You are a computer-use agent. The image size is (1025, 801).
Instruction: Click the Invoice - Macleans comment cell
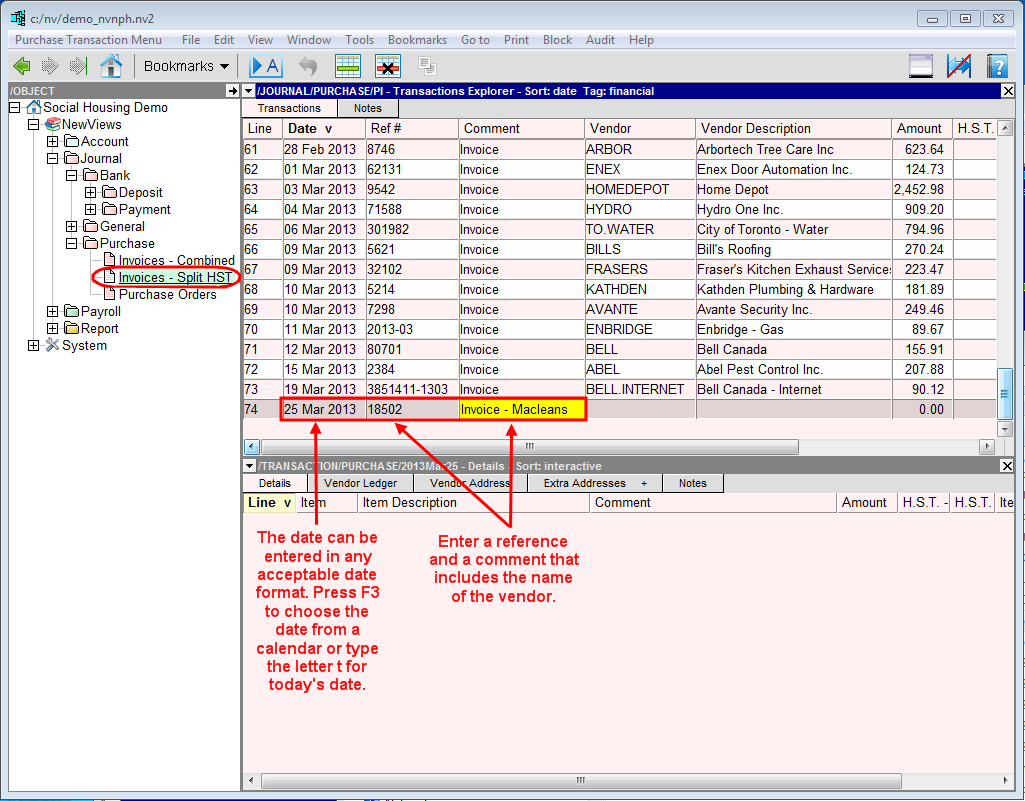521,409
